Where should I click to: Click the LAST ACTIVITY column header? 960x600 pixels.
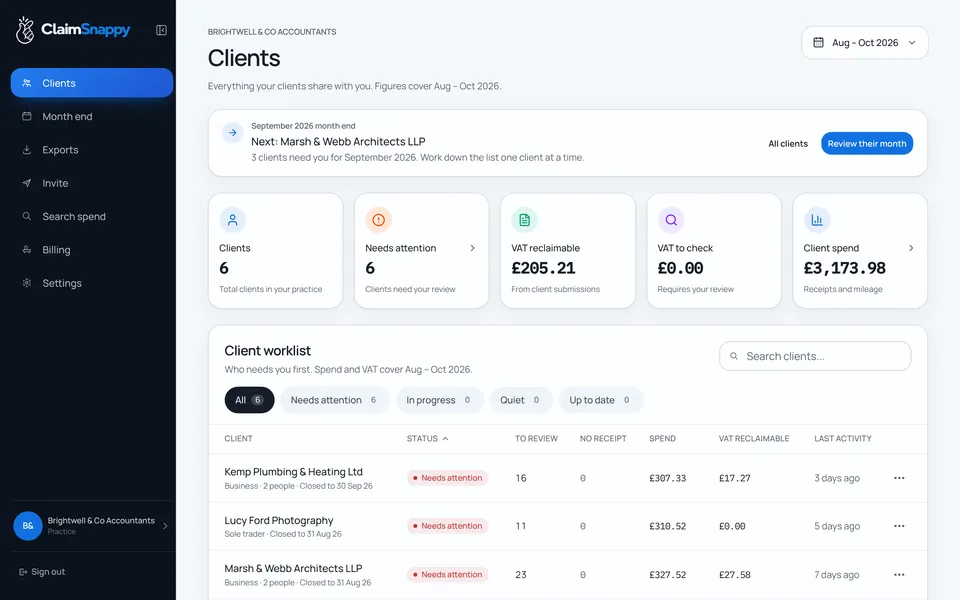tap(842, 438)
